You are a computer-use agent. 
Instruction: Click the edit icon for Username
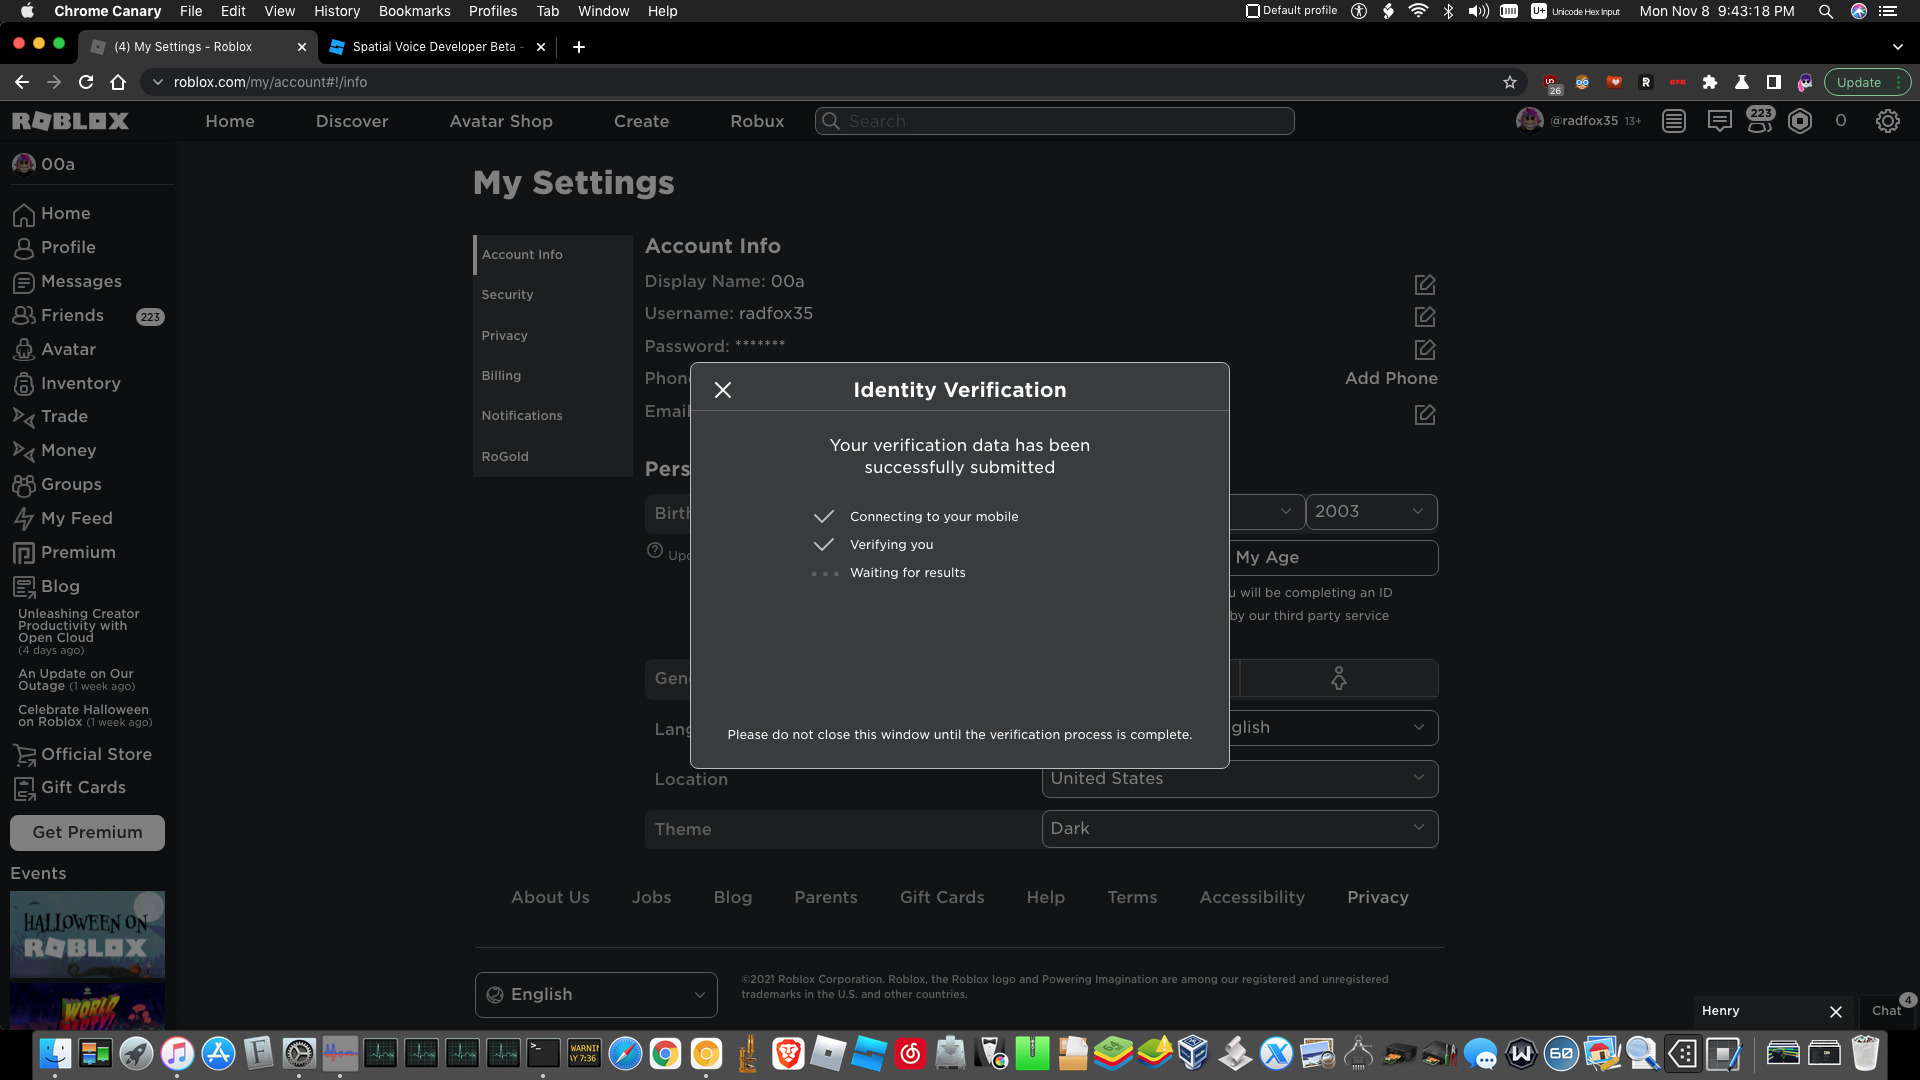pos(1425,317)
